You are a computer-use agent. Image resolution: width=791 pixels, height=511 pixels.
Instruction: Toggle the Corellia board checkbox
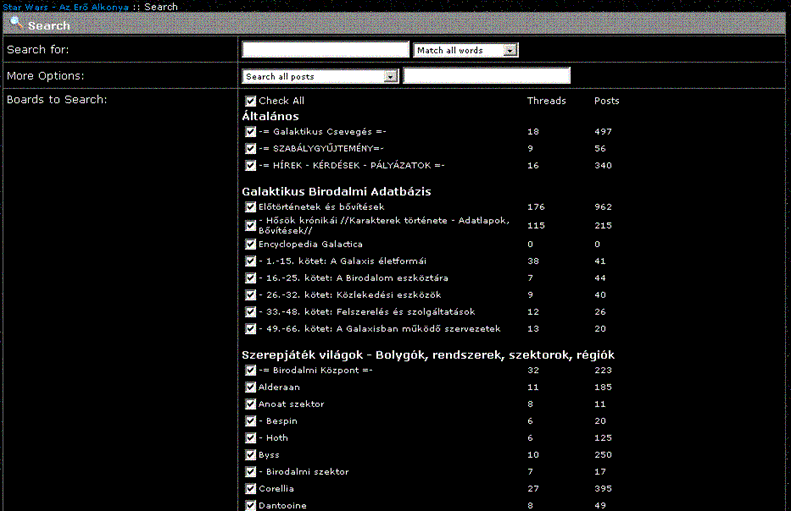point(251,489)
